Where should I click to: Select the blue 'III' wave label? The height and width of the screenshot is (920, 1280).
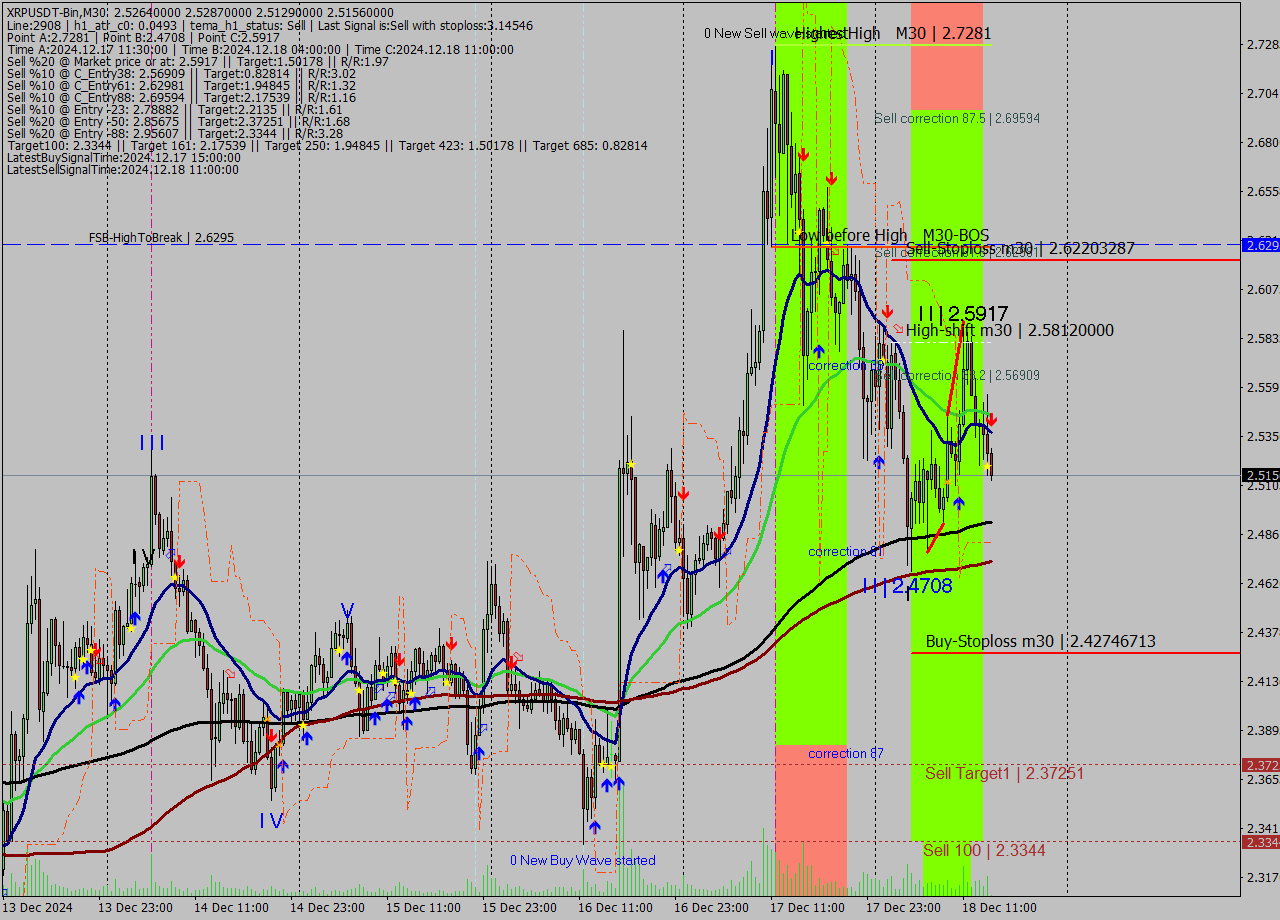152,443
